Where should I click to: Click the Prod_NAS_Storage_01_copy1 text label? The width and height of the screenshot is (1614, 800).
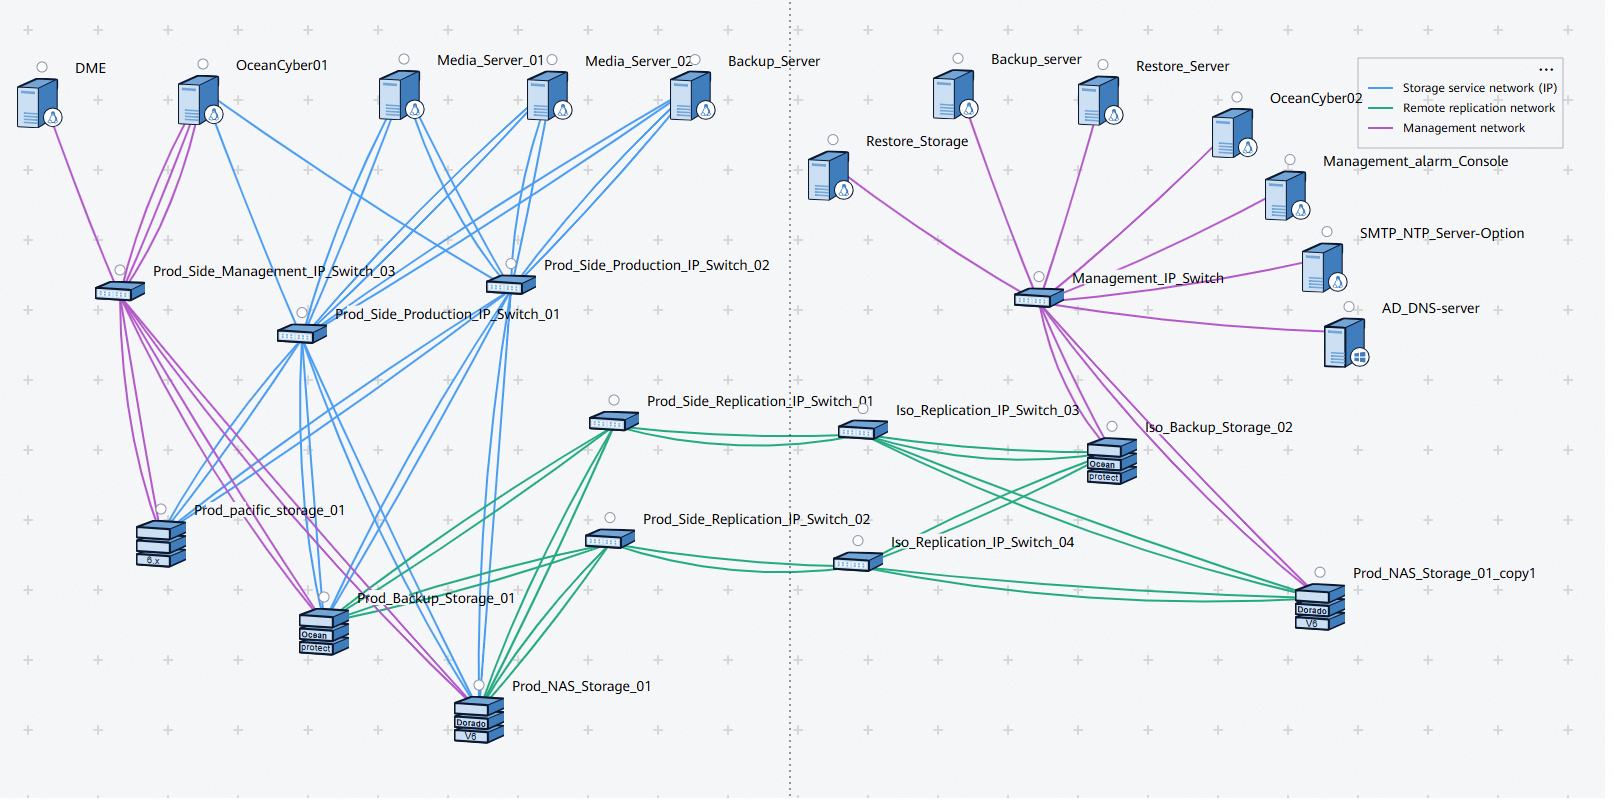point(1444,573)
